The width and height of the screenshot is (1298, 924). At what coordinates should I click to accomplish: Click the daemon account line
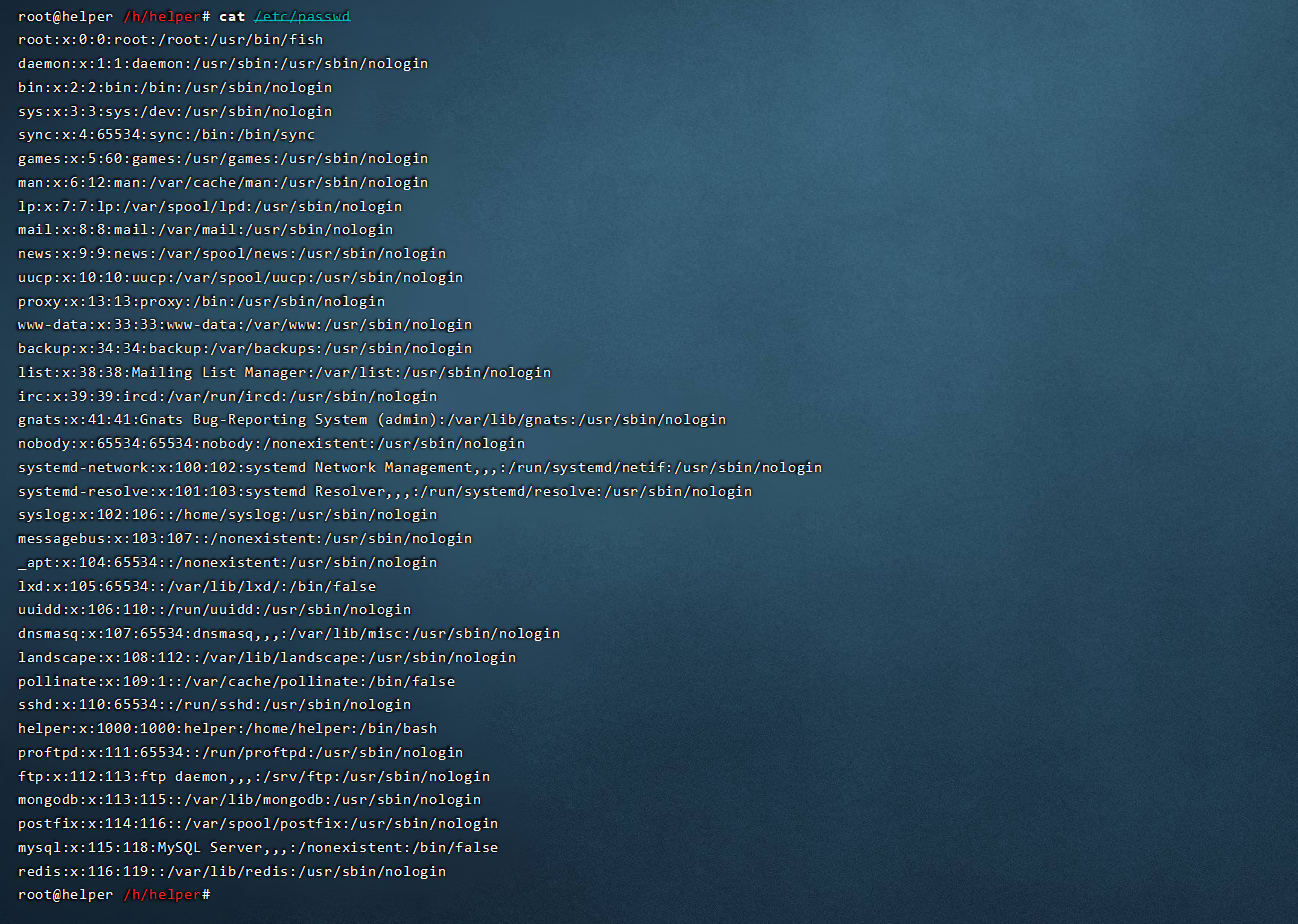pos(221,63)
